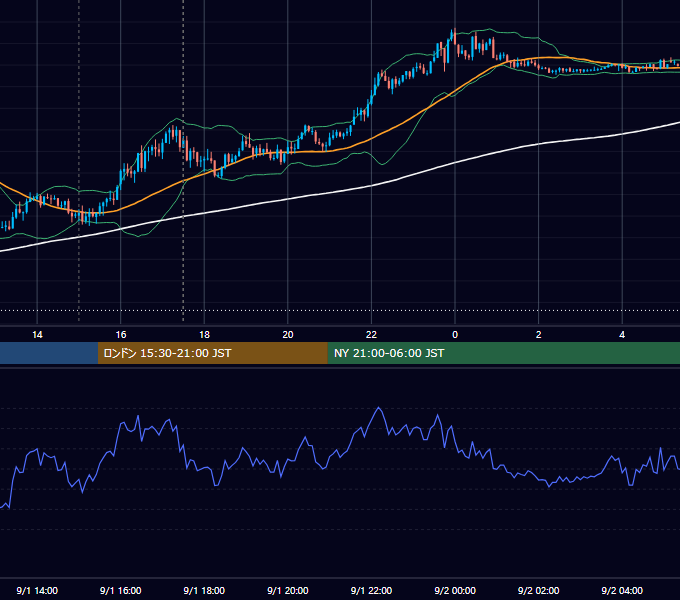The image size is (680, 600).
Task: Select the ロンドン 15:30-21:00 JST session bar
Action: pos(212,353)
